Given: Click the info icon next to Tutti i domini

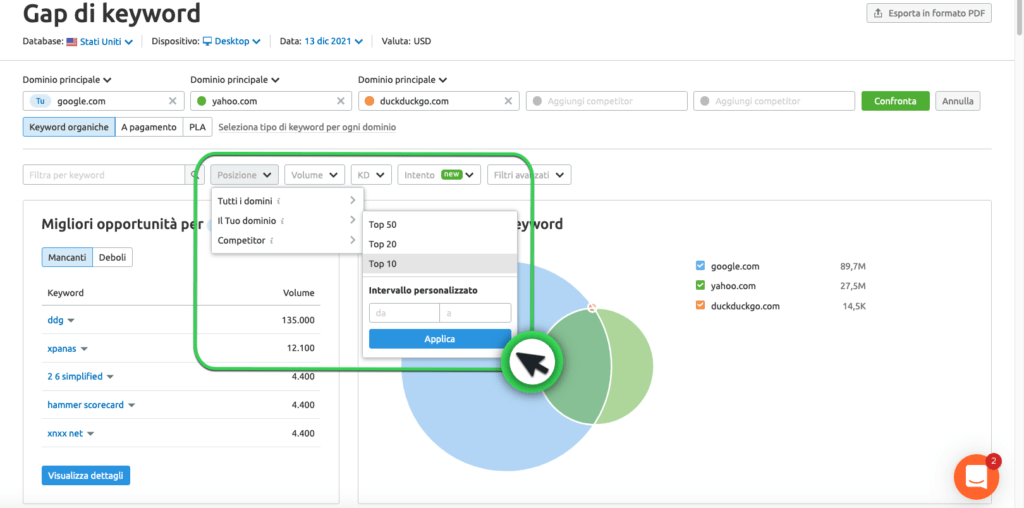Looking at the screenshot, I should (279, 200).
